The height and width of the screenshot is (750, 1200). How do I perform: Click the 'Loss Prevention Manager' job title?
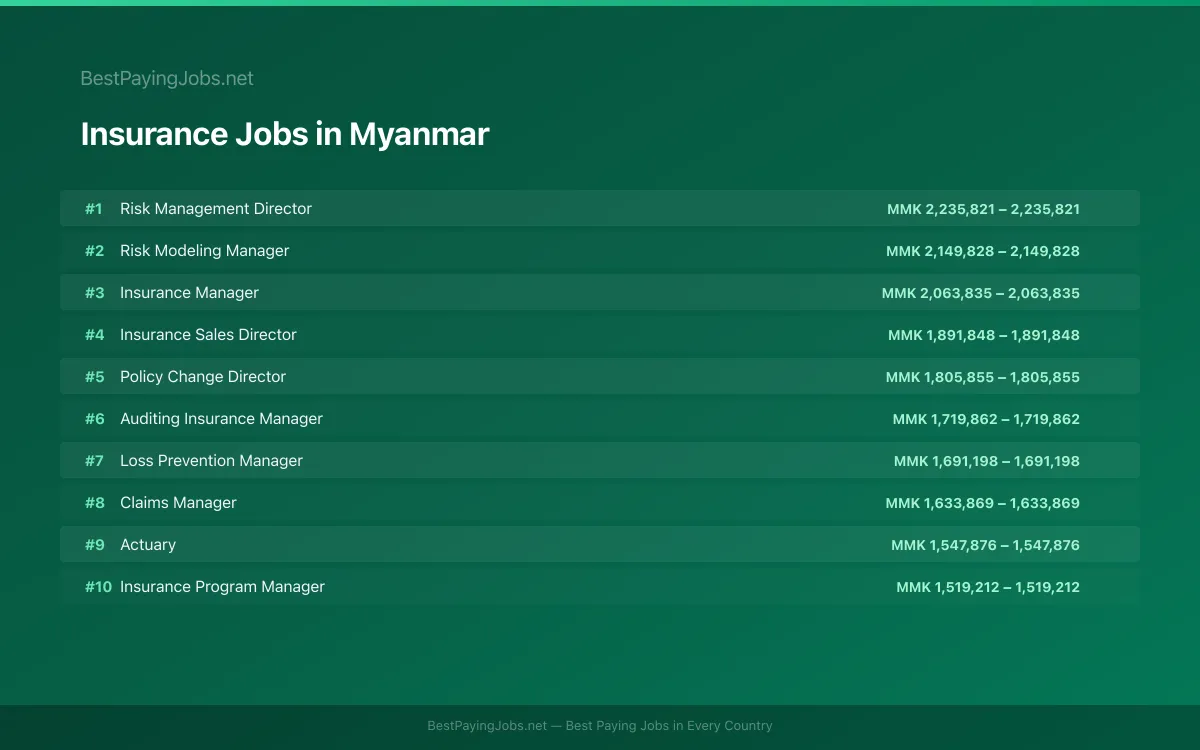pos(211,461)
